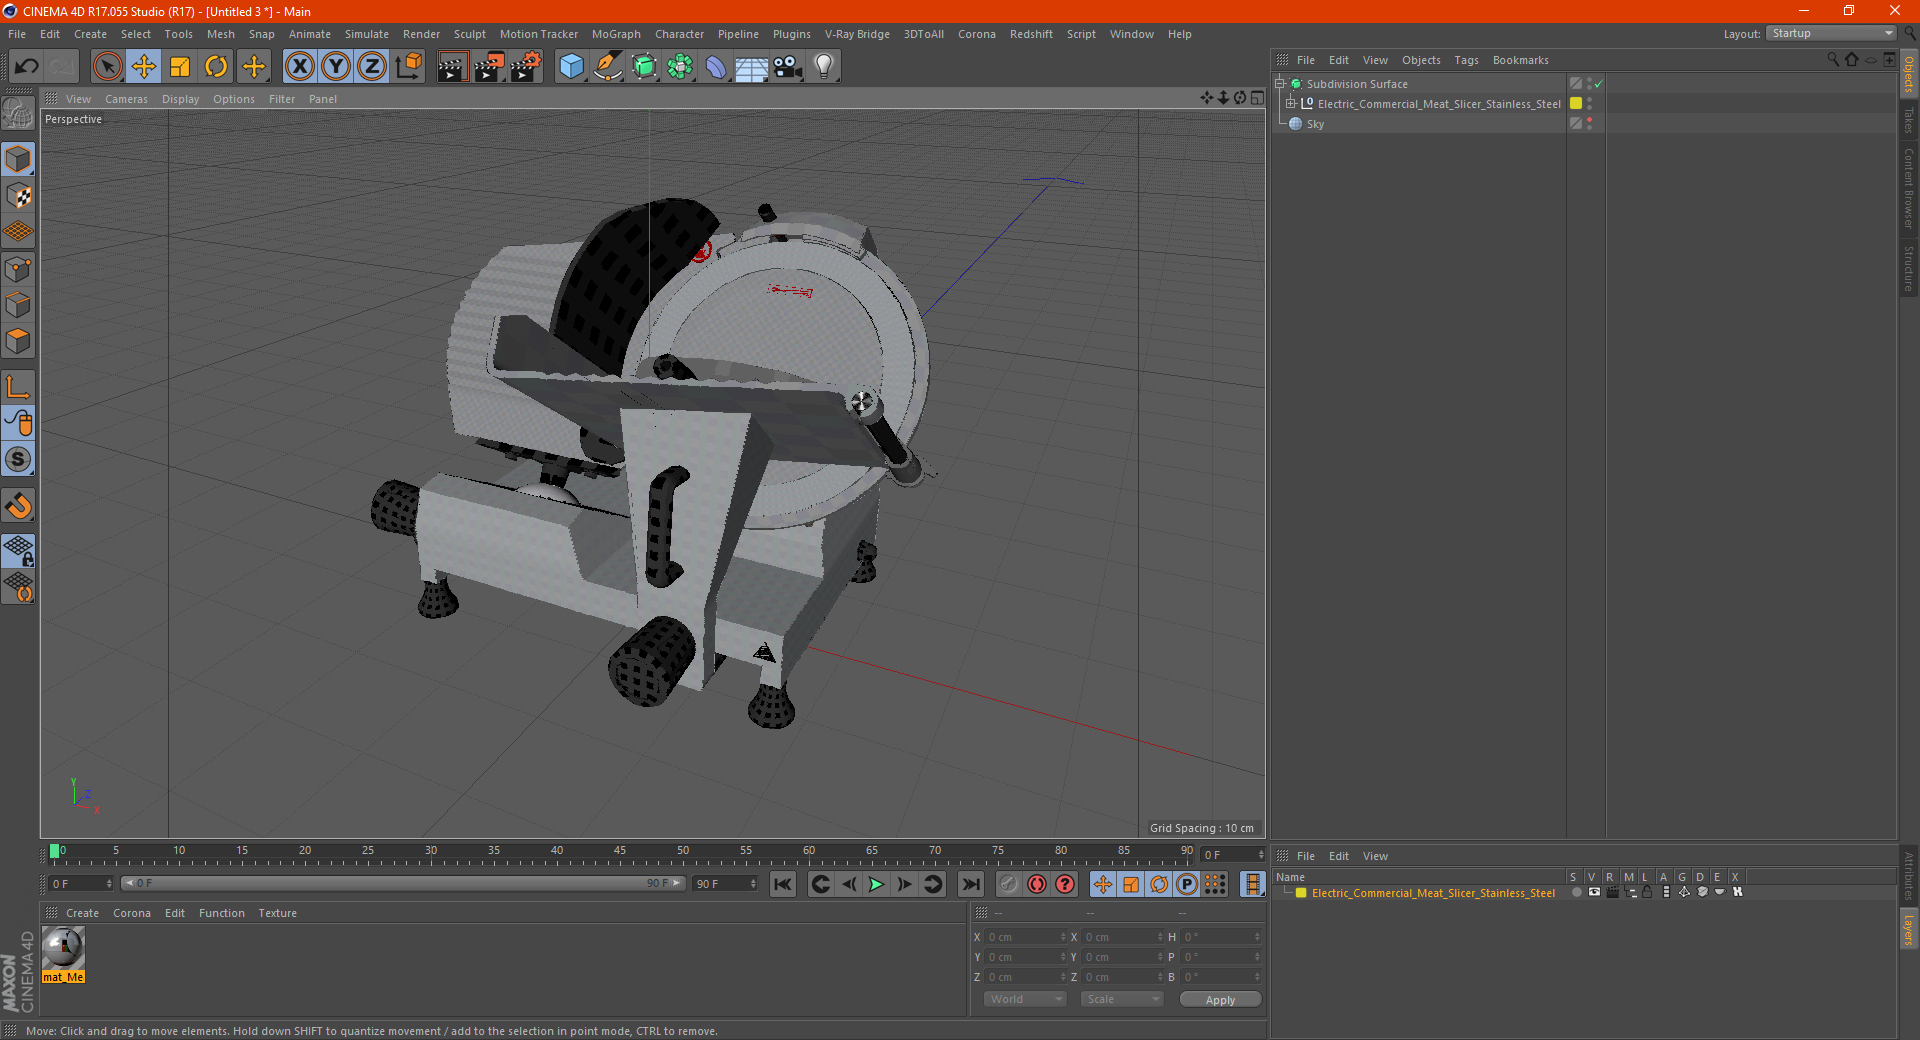
Task: Click Subdivision Surface generator icon
Action: point(644,67)
